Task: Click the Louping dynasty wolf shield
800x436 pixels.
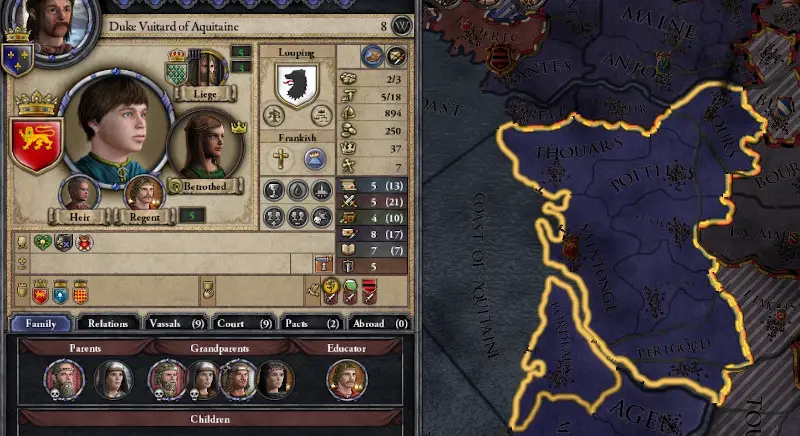Action: [x=297, y=85]
